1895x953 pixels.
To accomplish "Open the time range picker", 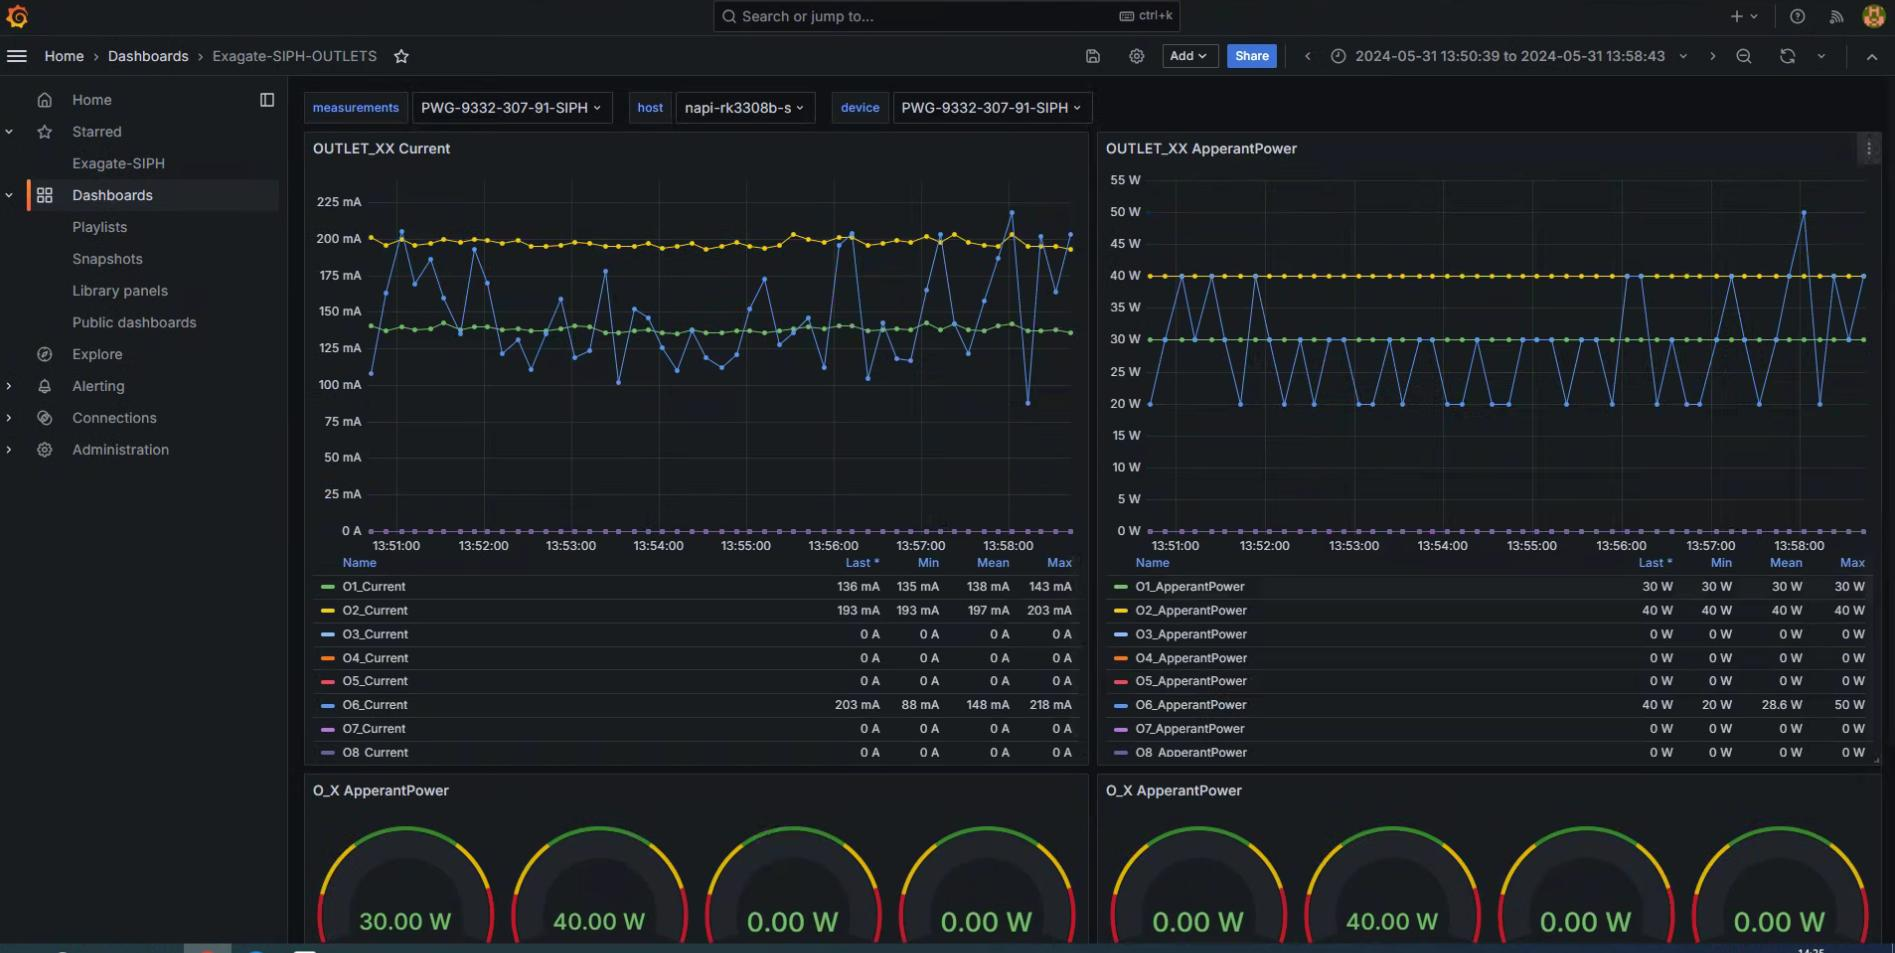I will coord(1508,57).
